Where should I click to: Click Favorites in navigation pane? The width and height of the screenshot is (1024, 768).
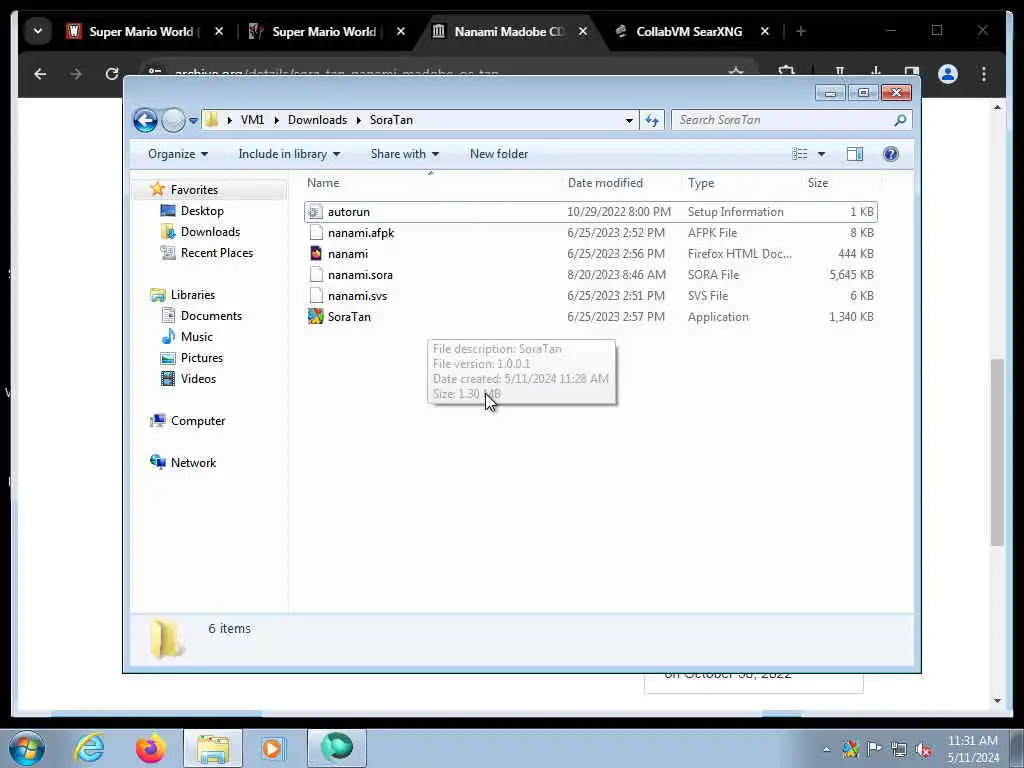pos(194,189)
